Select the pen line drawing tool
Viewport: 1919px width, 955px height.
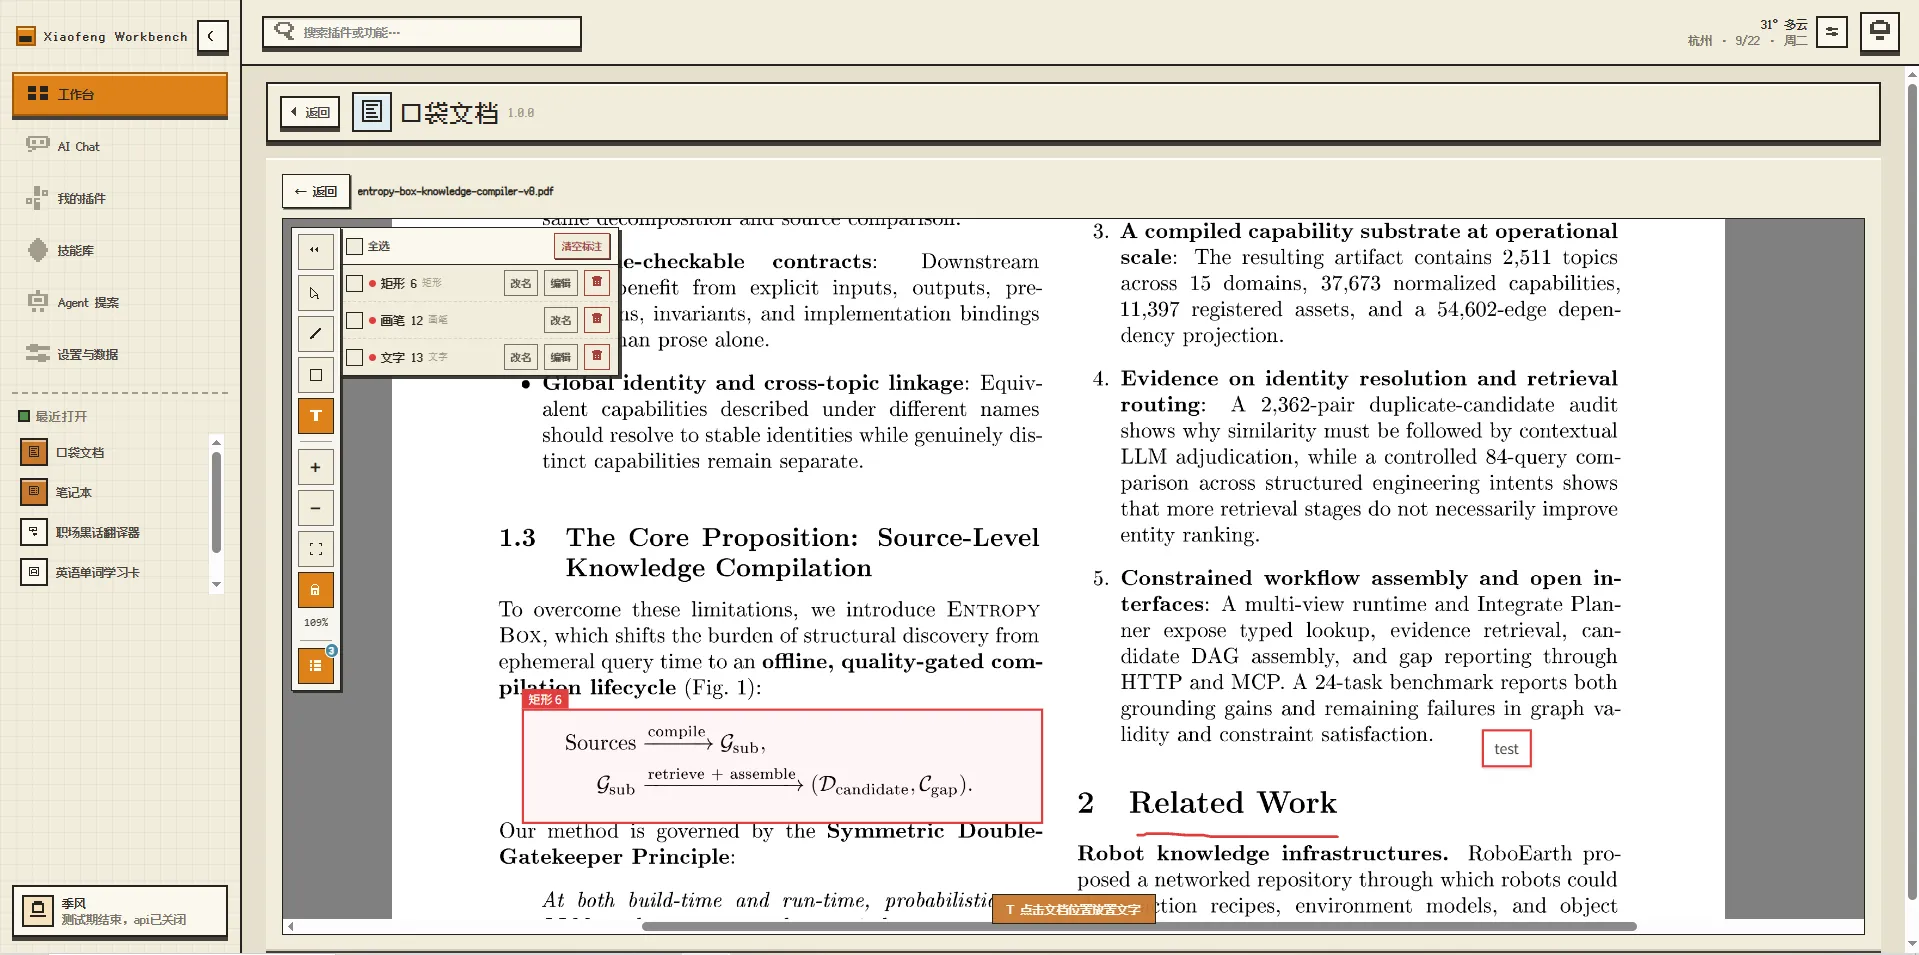[x=315, y=334]
